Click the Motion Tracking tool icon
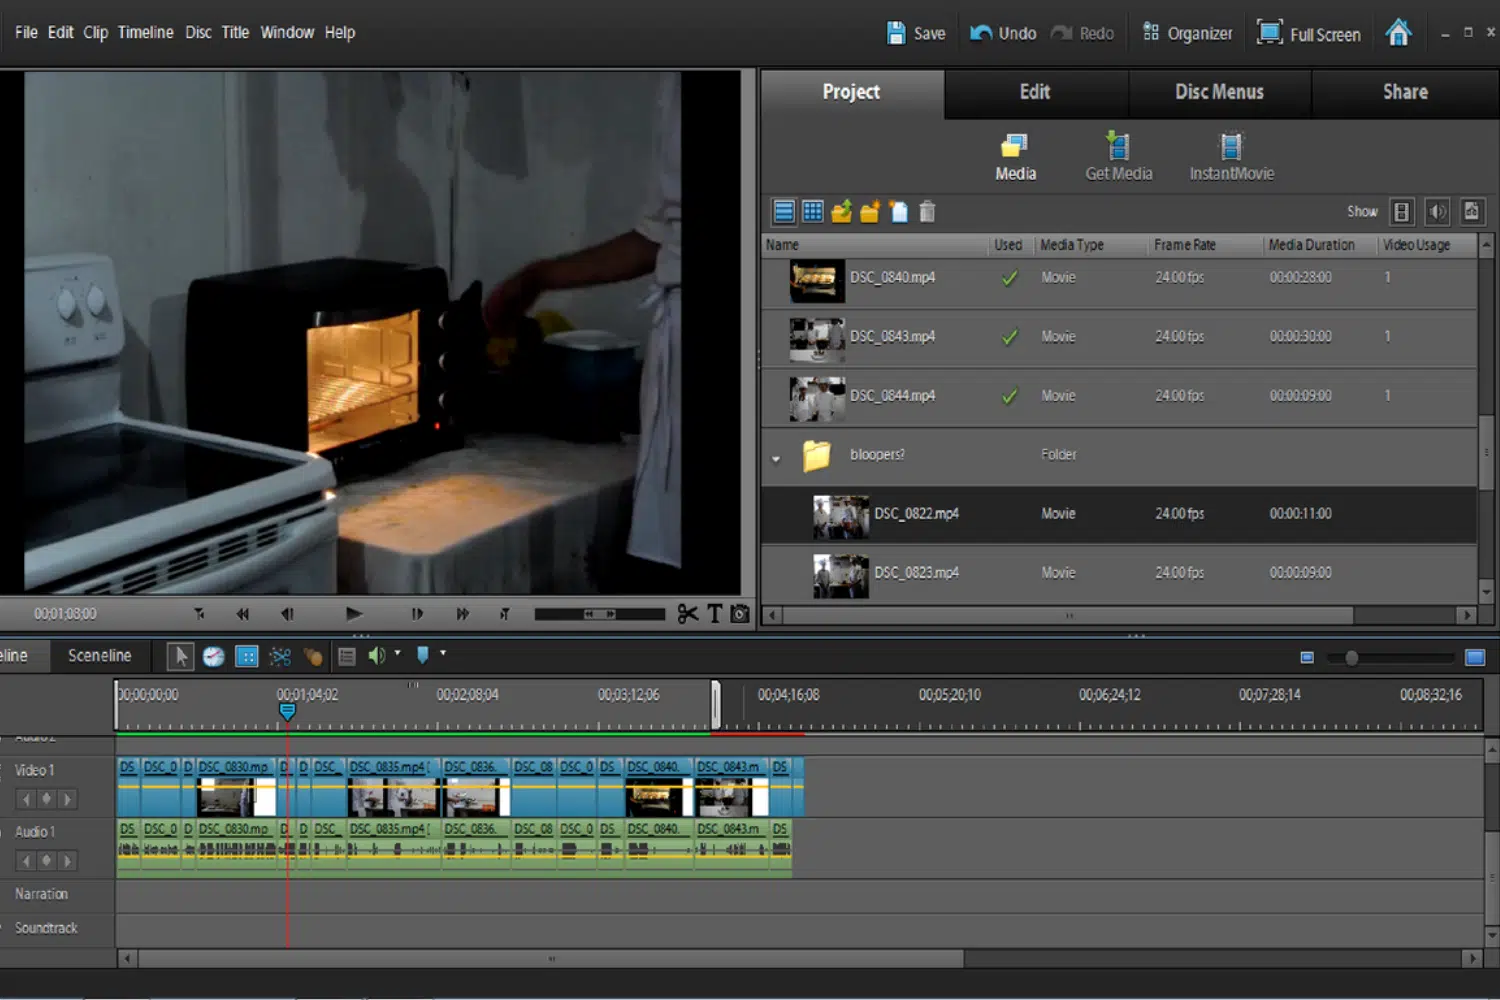Image resolution: width=1500 pixels, height=1000 pixels. tap(313, 656)
